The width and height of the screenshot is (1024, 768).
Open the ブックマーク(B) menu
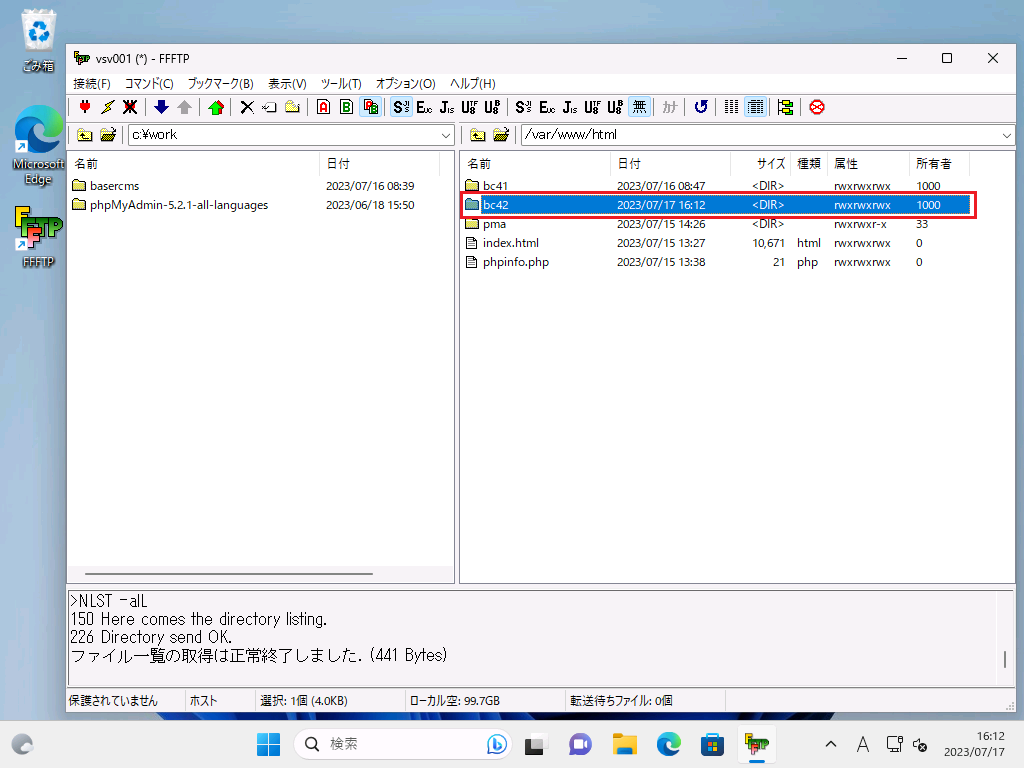coord(220,84)
